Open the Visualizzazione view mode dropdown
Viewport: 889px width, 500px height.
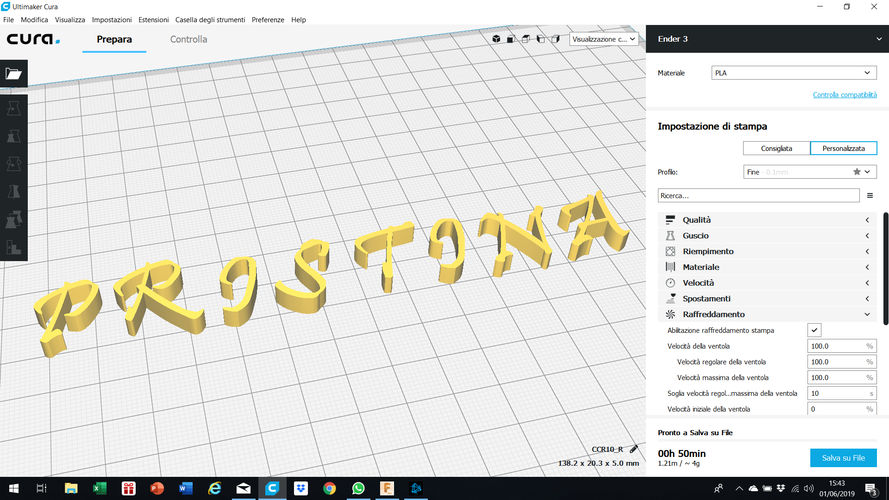(x=603, y=39)
